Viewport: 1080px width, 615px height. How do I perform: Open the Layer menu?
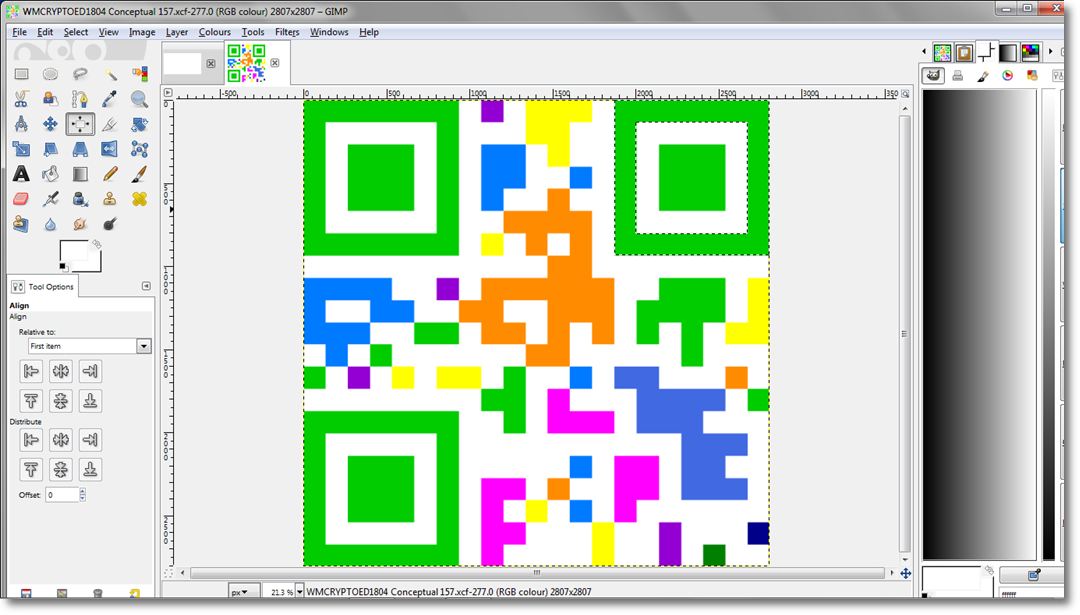[176, 32]
